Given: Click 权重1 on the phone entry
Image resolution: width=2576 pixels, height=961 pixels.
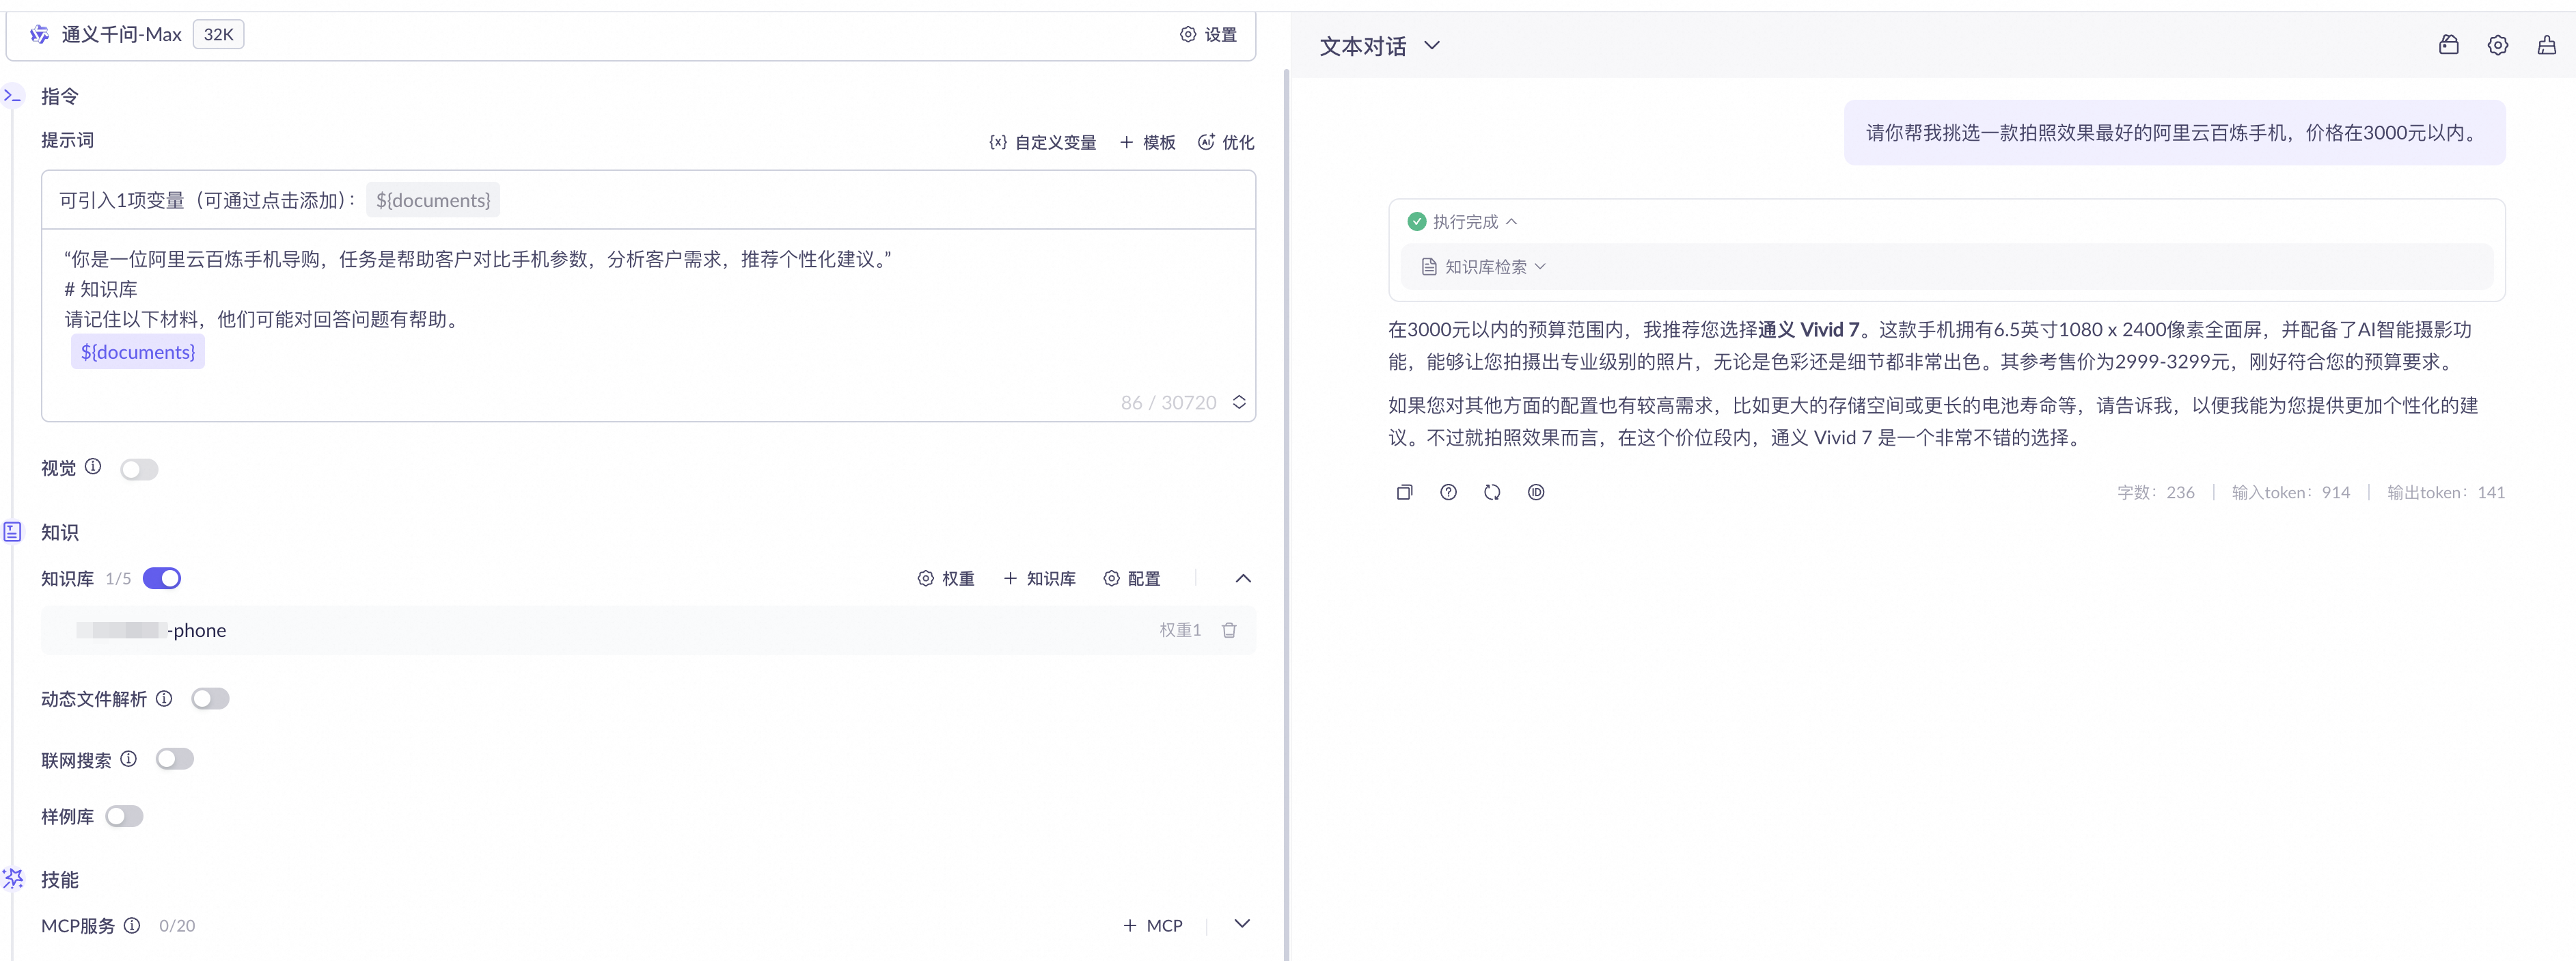Looking at the screenshot, I should (x=1180, y=630).
